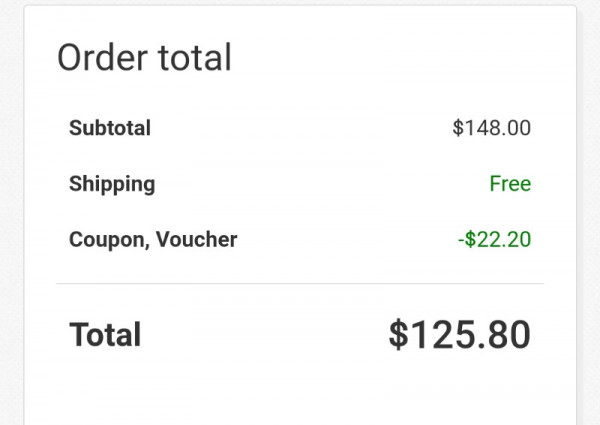Click the divider line above Total
This screenshot has height=425, width=600.
pos(300,283)
